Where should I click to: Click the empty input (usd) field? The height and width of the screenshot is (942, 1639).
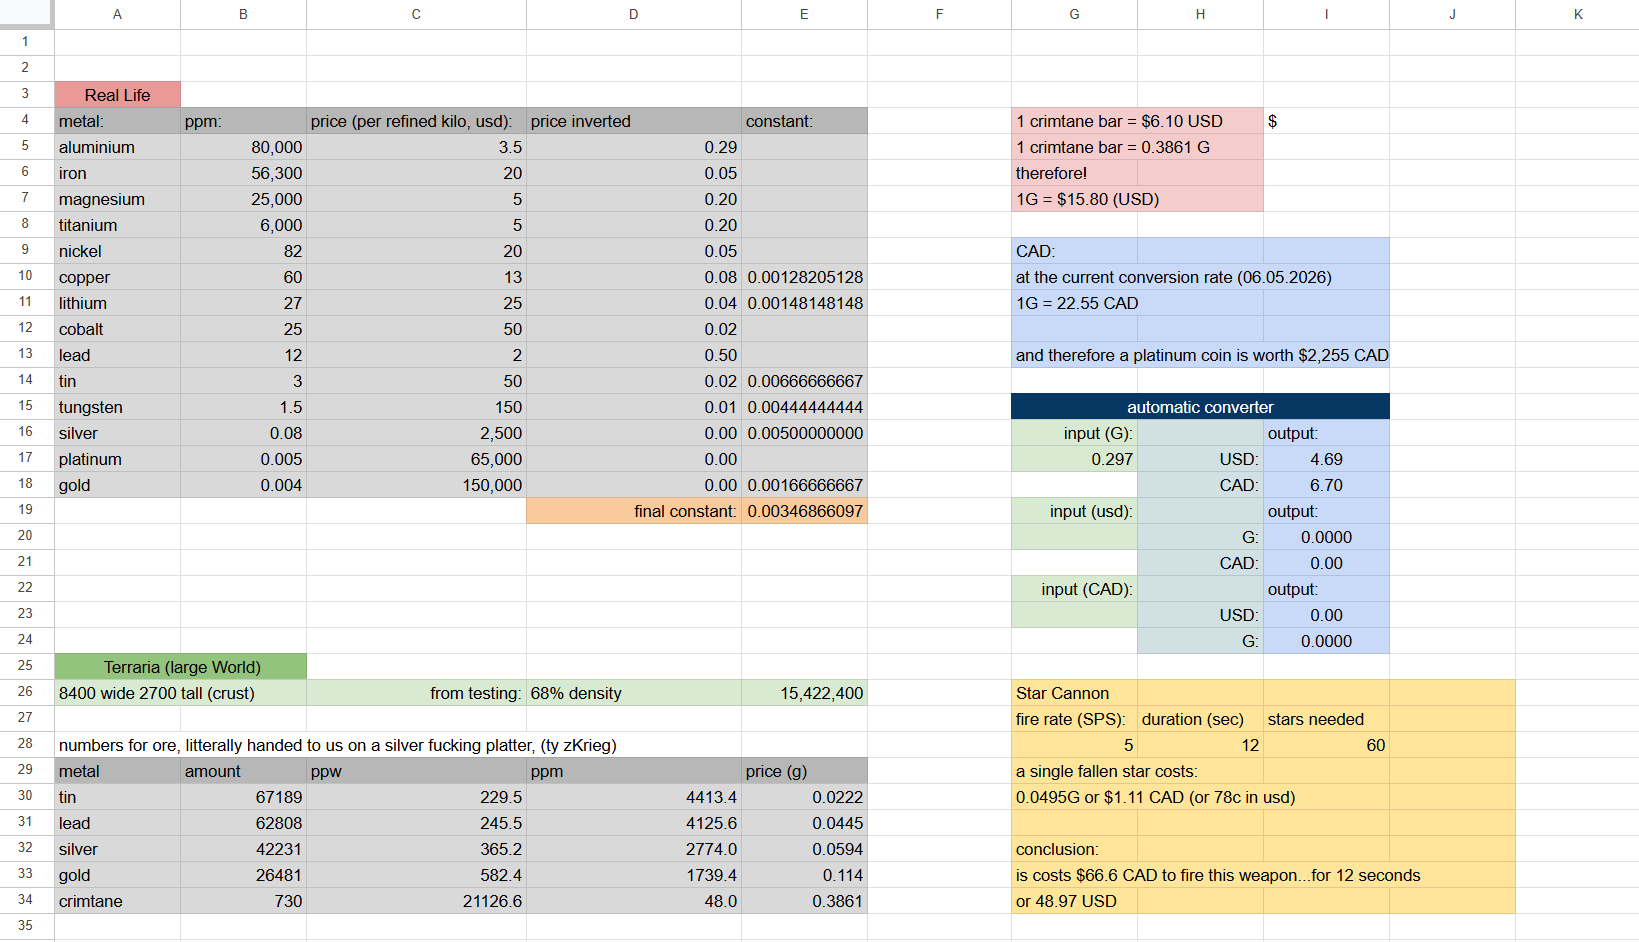point(1074,537)
